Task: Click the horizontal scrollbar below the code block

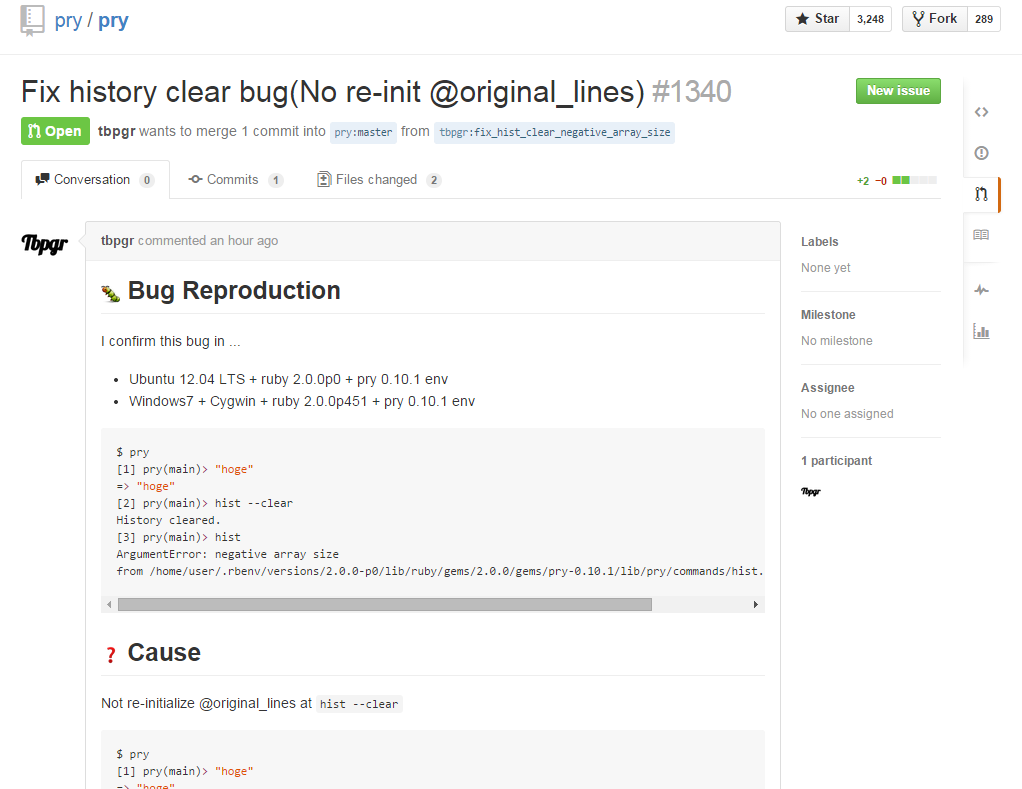Action: point(384,604)
